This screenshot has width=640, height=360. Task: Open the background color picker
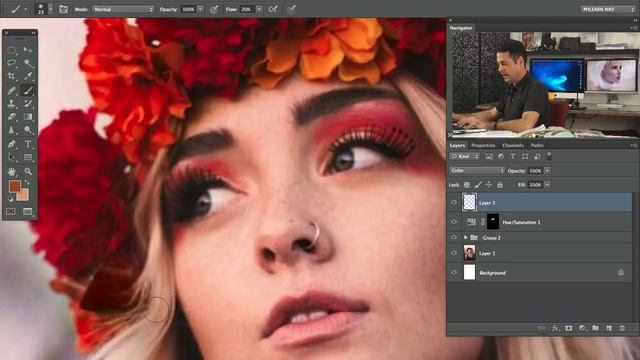point(24,196)
